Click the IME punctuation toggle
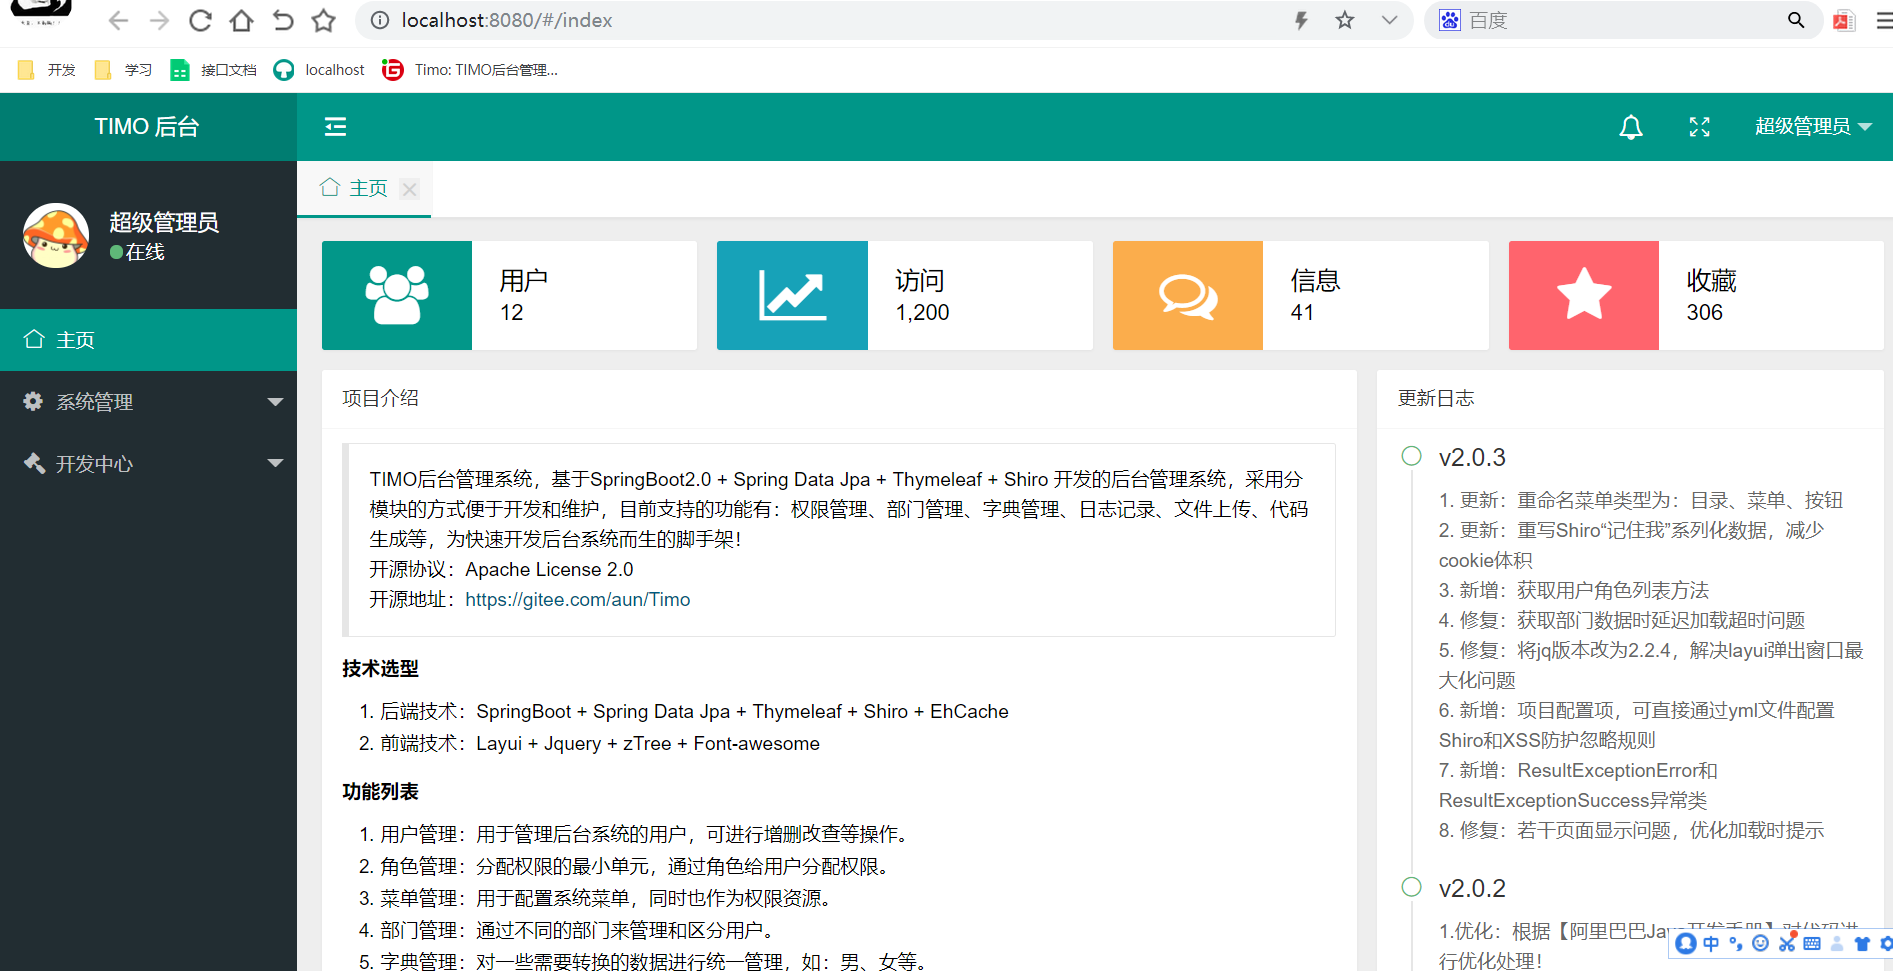 click(x=1736, y=943)
